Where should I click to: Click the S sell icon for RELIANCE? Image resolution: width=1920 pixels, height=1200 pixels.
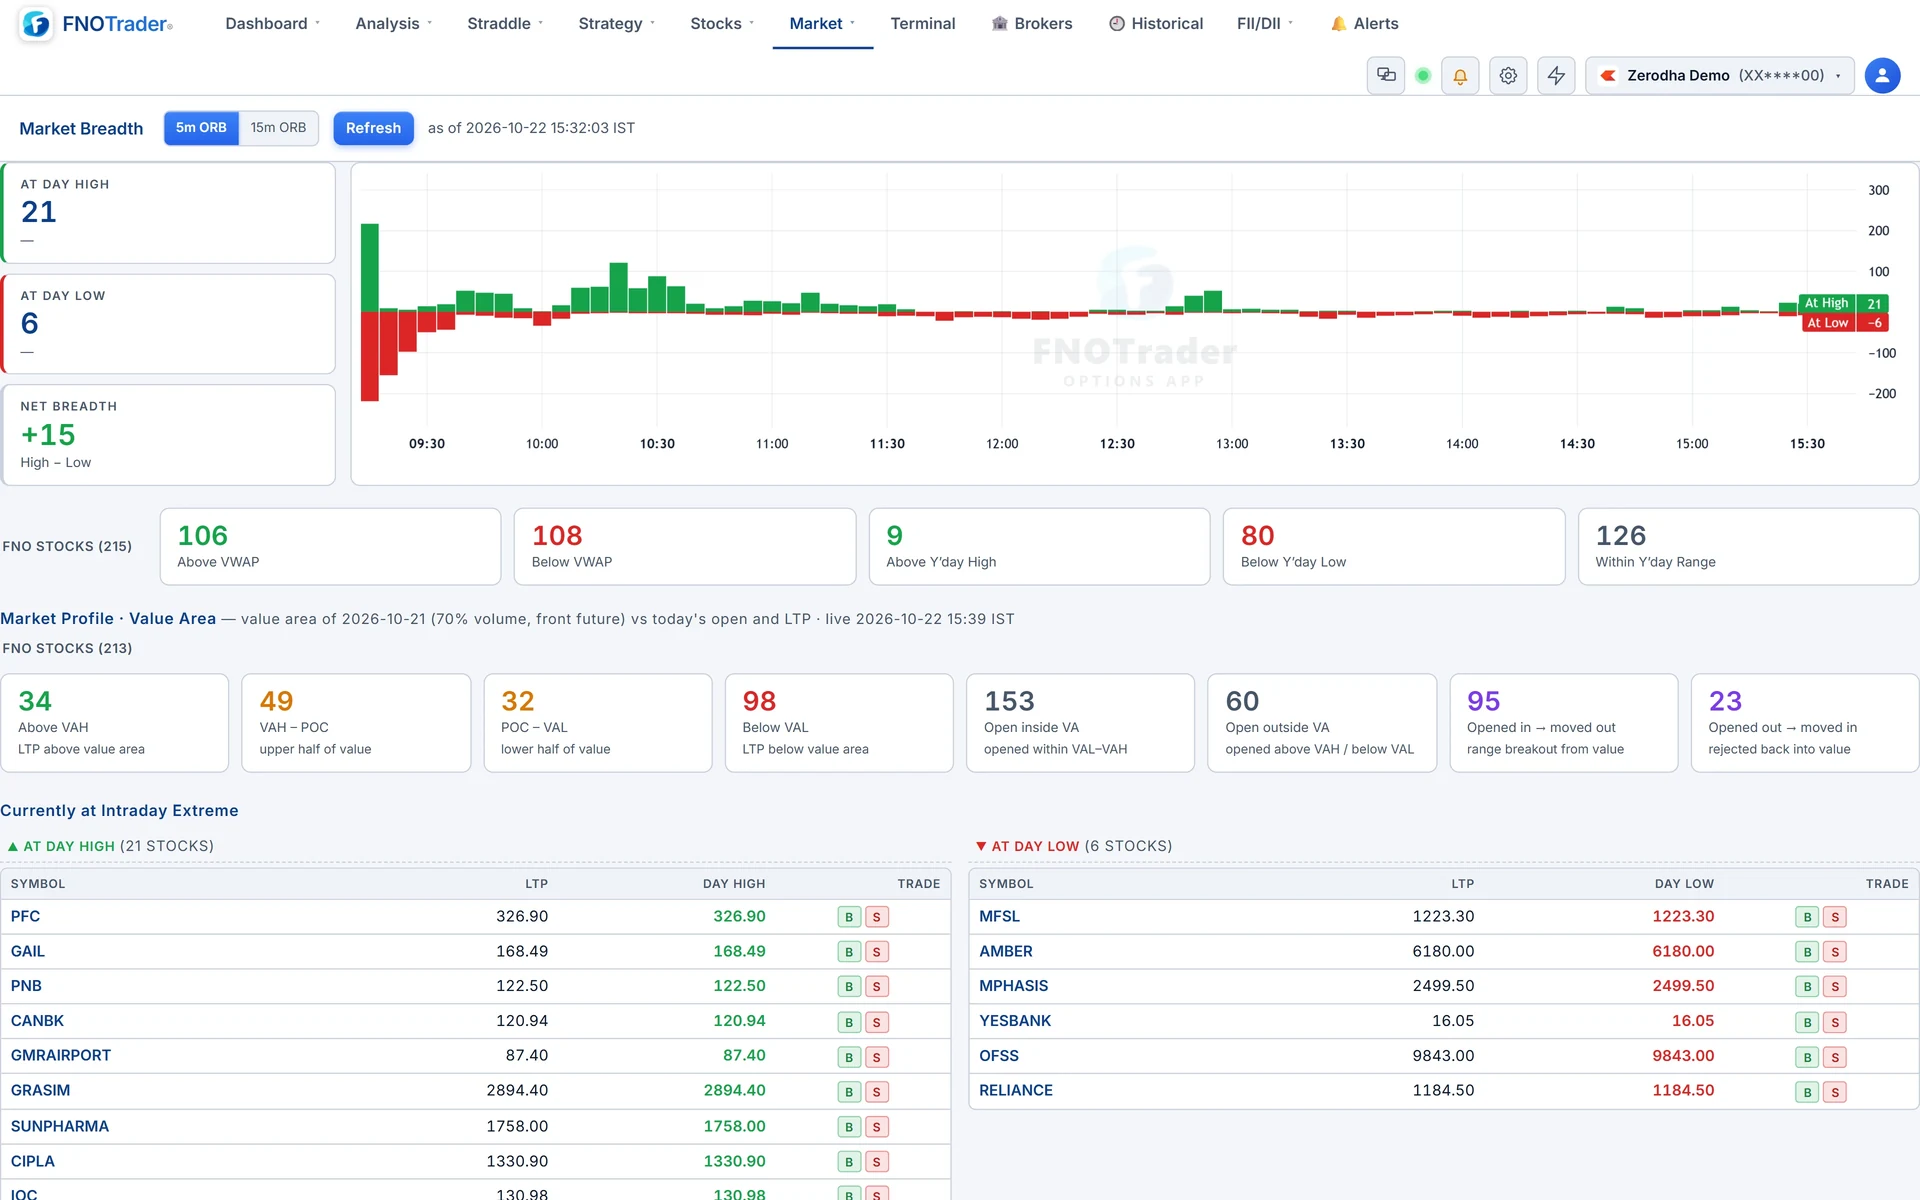[1835, 1092]
